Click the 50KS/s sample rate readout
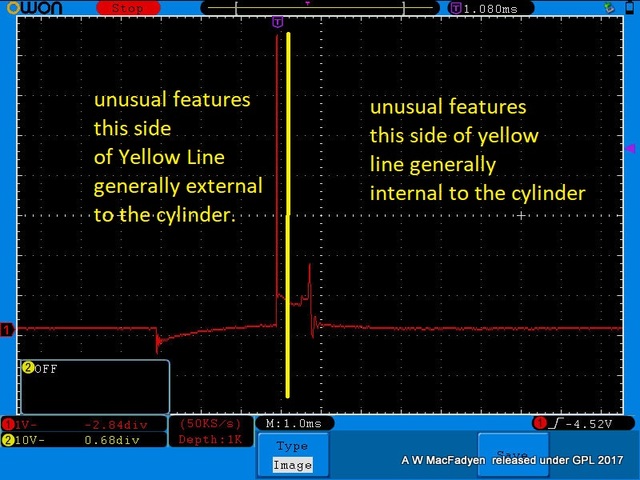640x480 pixels. tap(207, 424)
